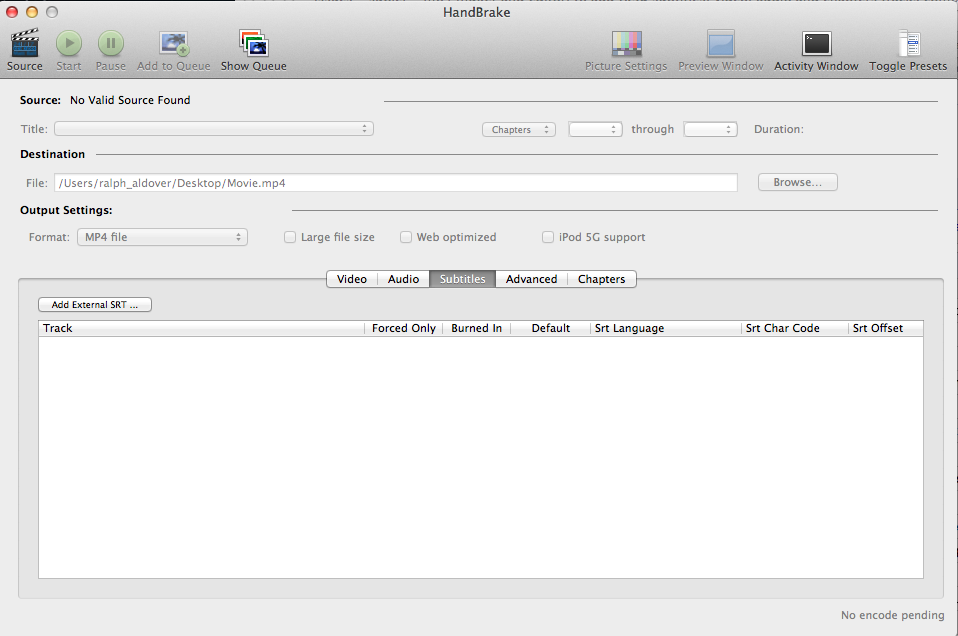The width and height of the screenshot is (958, 636).
Task: Open the Chapters range type dropdown
Action: pos(519,130)
